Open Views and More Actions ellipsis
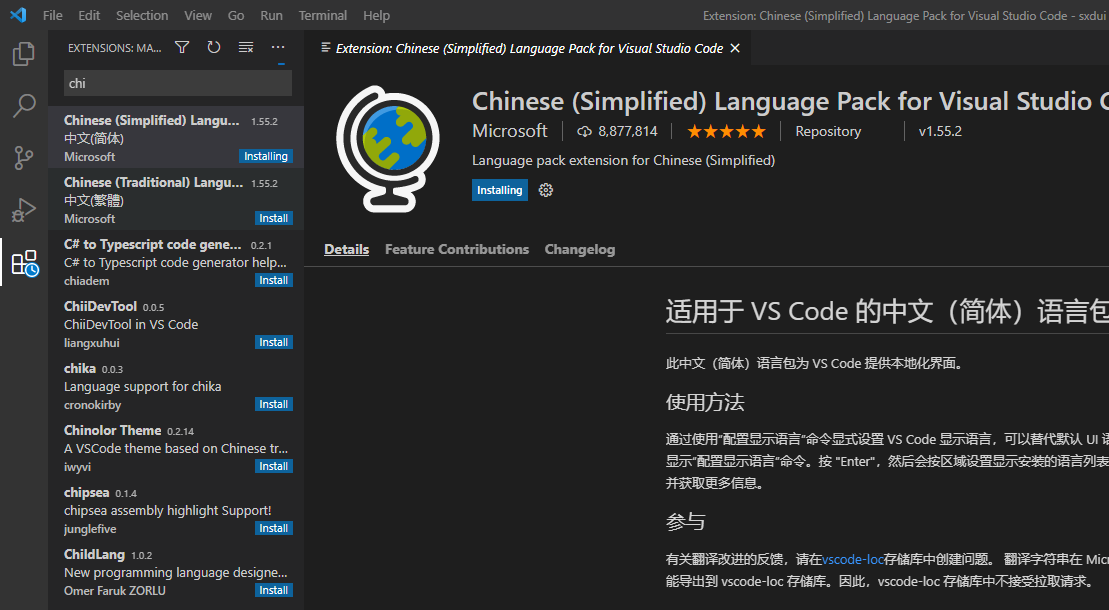Screen dimensions: 1109x610 click(278, 47)
